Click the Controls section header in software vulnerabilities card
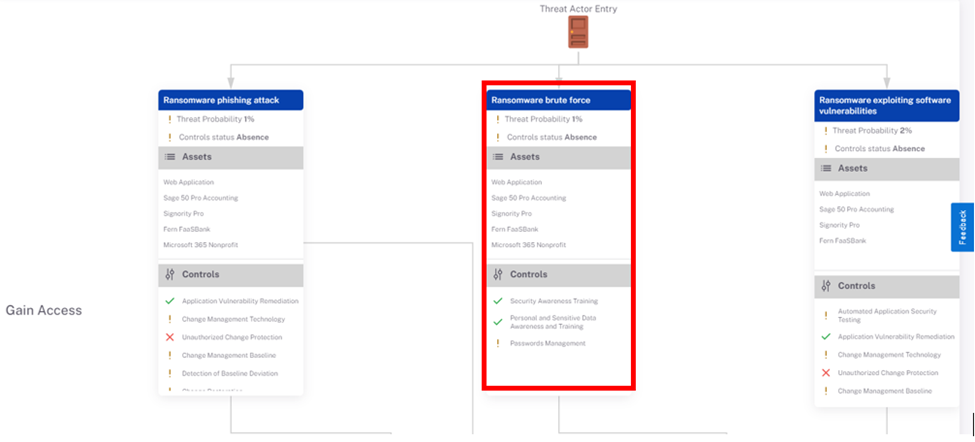The width and height of the screenshot is (975, 442). (x=887, y=287)
